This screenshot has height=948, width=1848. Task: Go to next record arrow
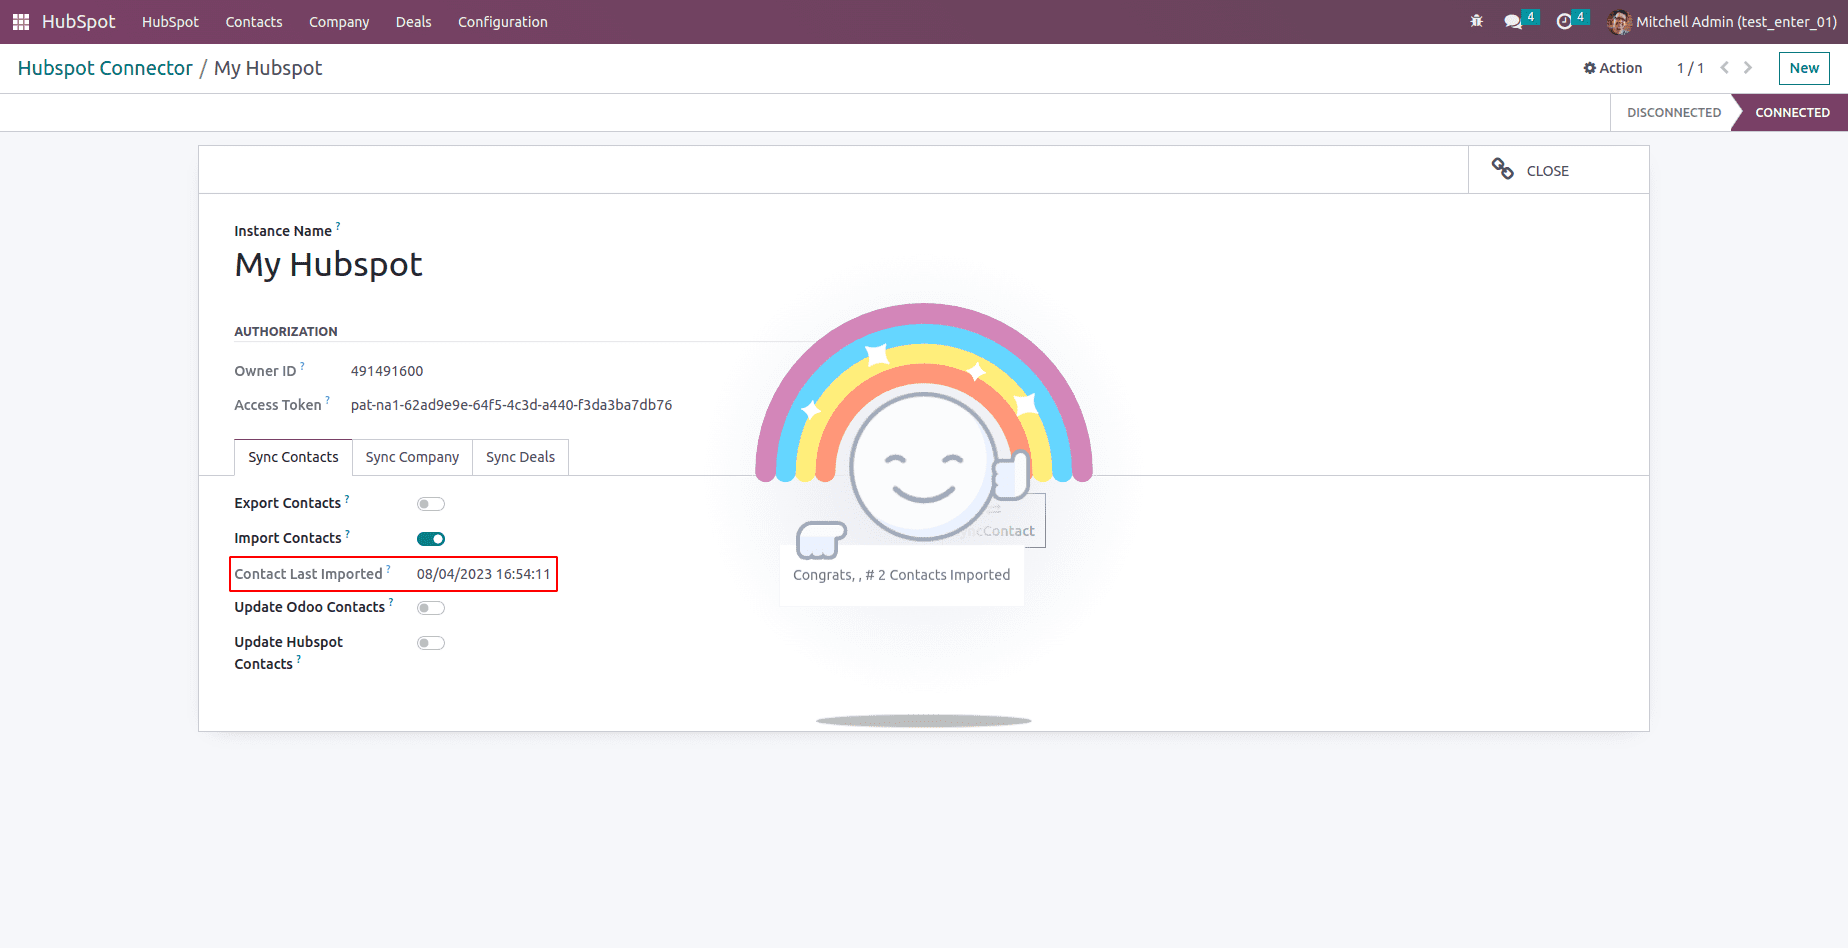1748,68
